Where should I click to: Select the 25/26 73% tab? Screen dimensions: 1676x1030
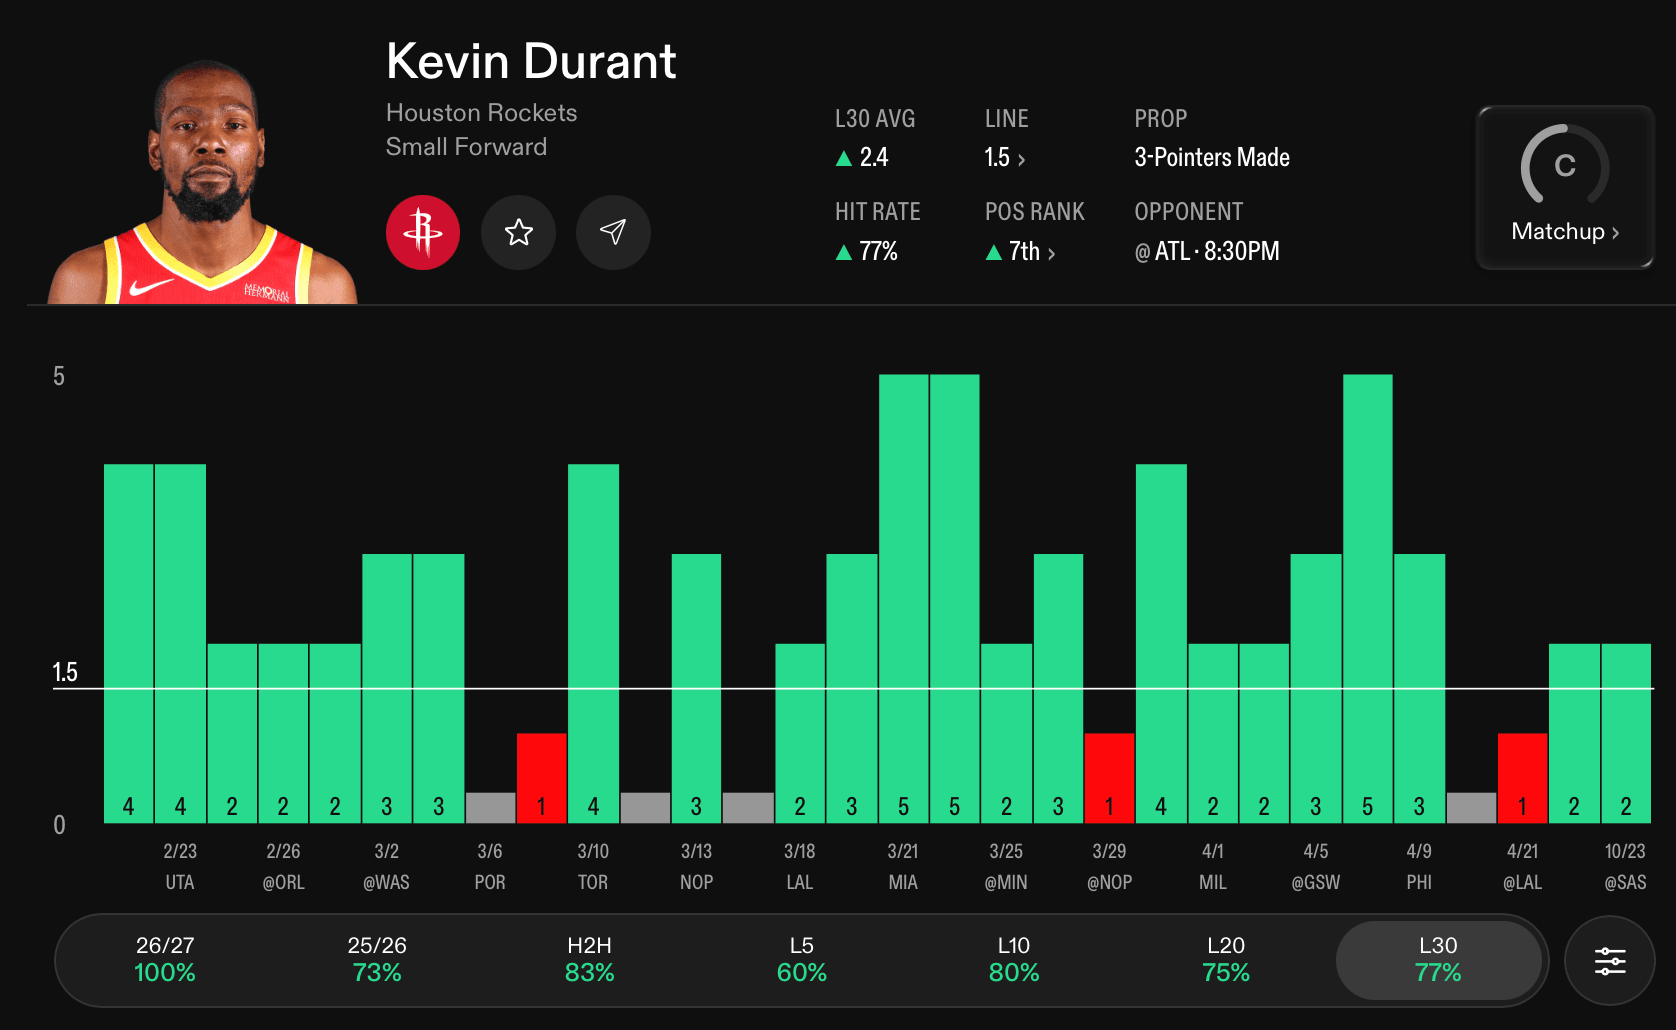377,960
